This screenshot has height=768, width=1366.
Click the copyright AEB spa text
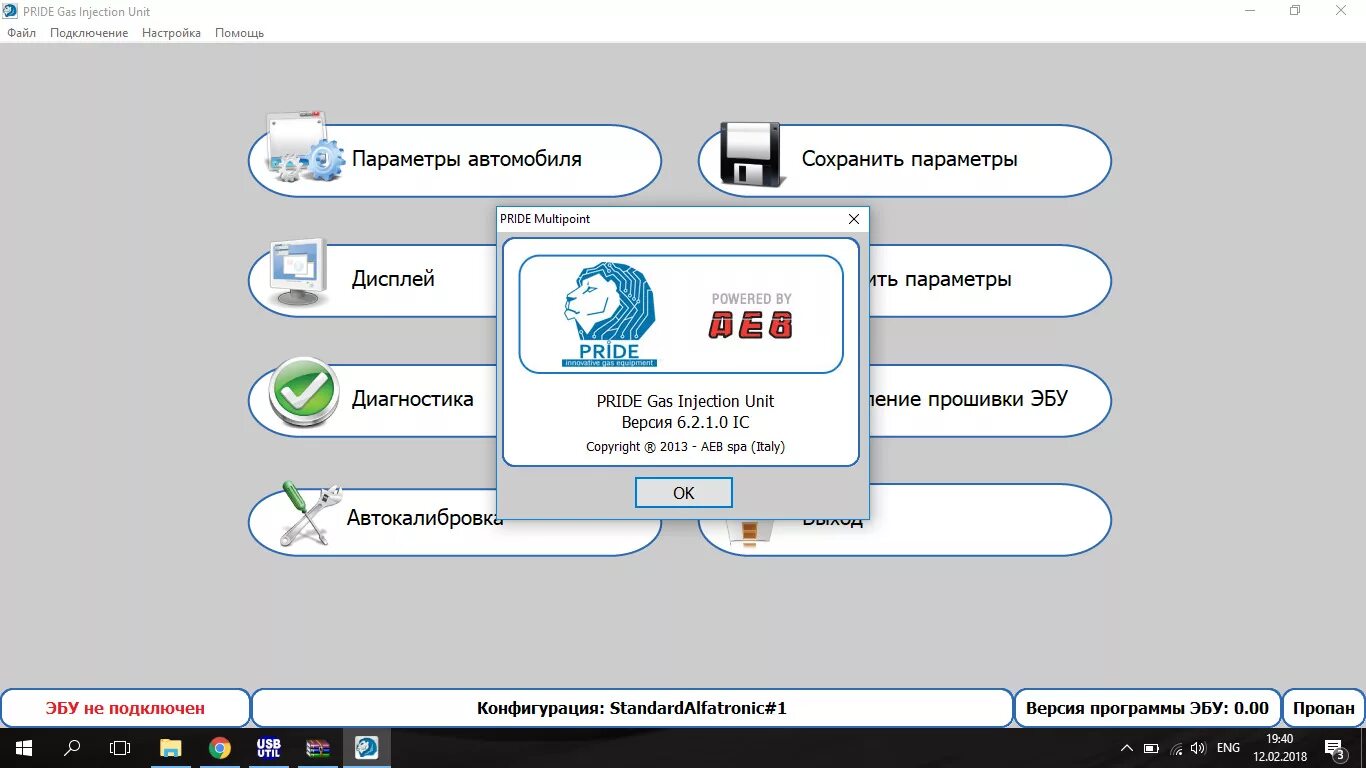click(685, 447)
